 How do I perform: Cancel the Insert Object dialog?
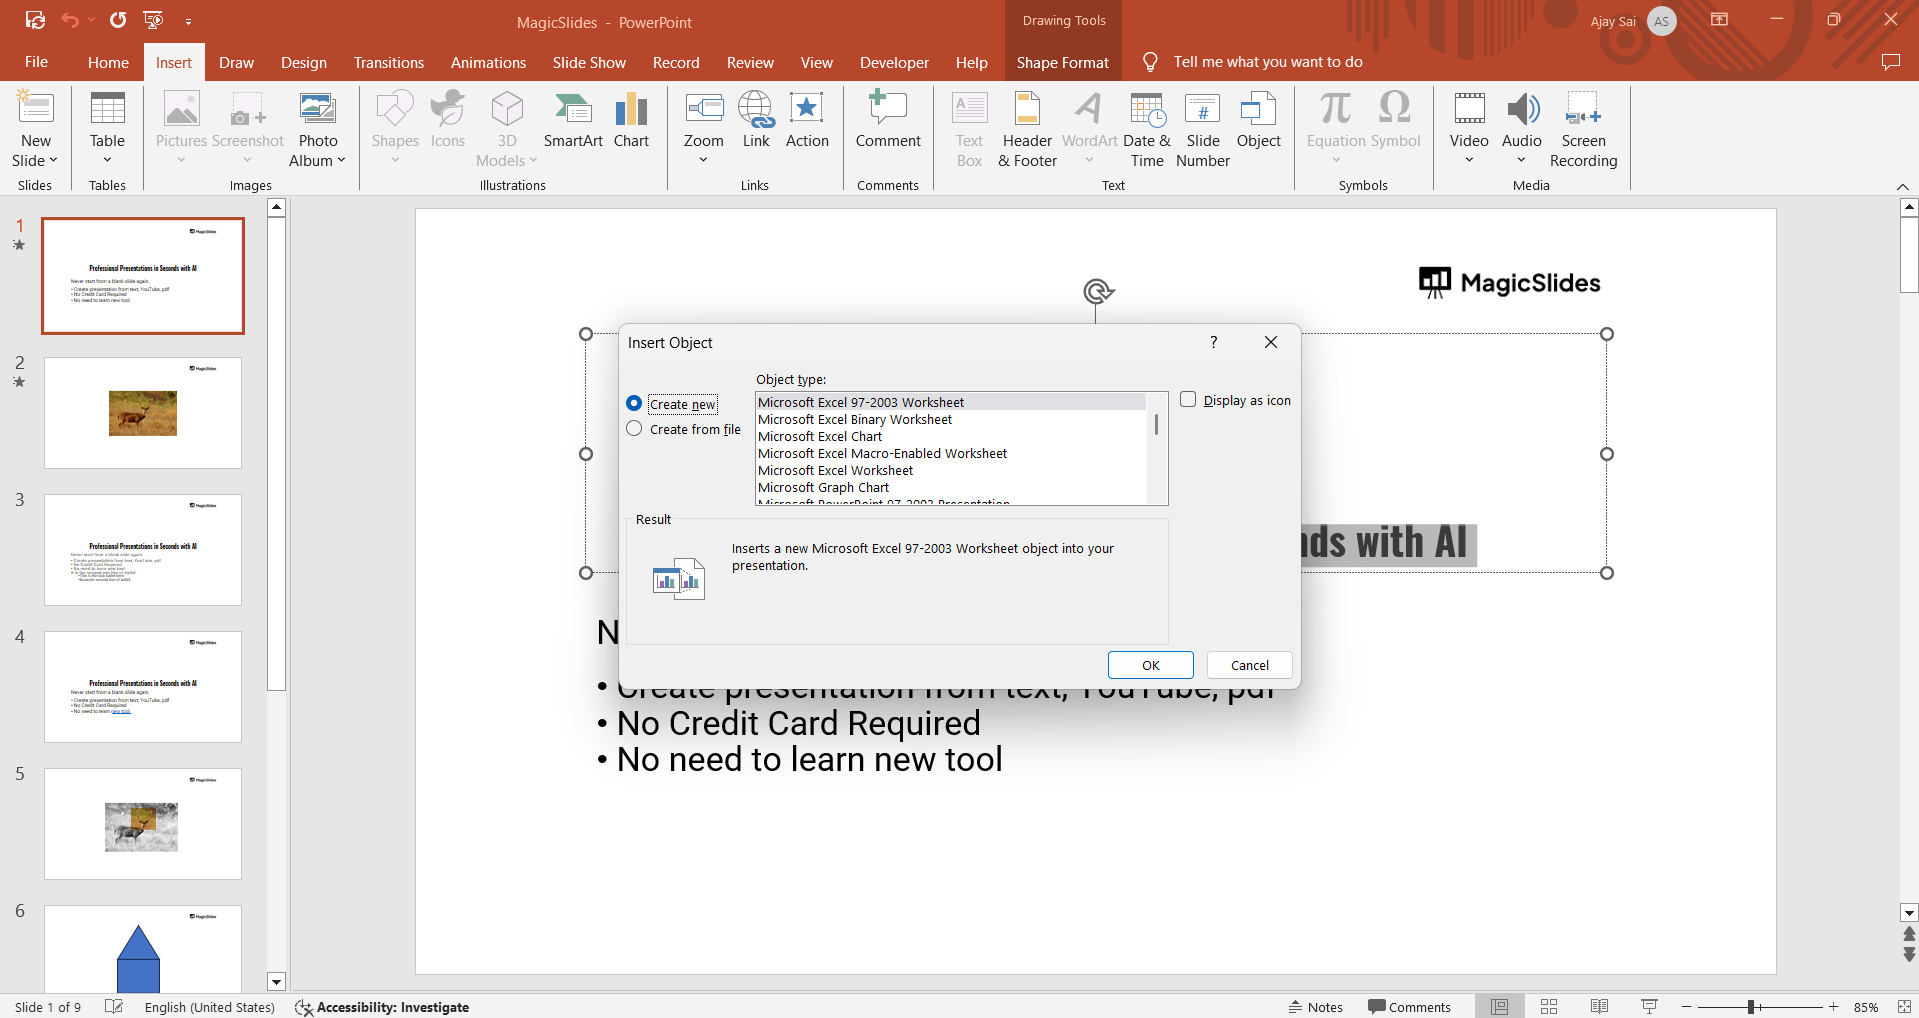[1249, 665]
